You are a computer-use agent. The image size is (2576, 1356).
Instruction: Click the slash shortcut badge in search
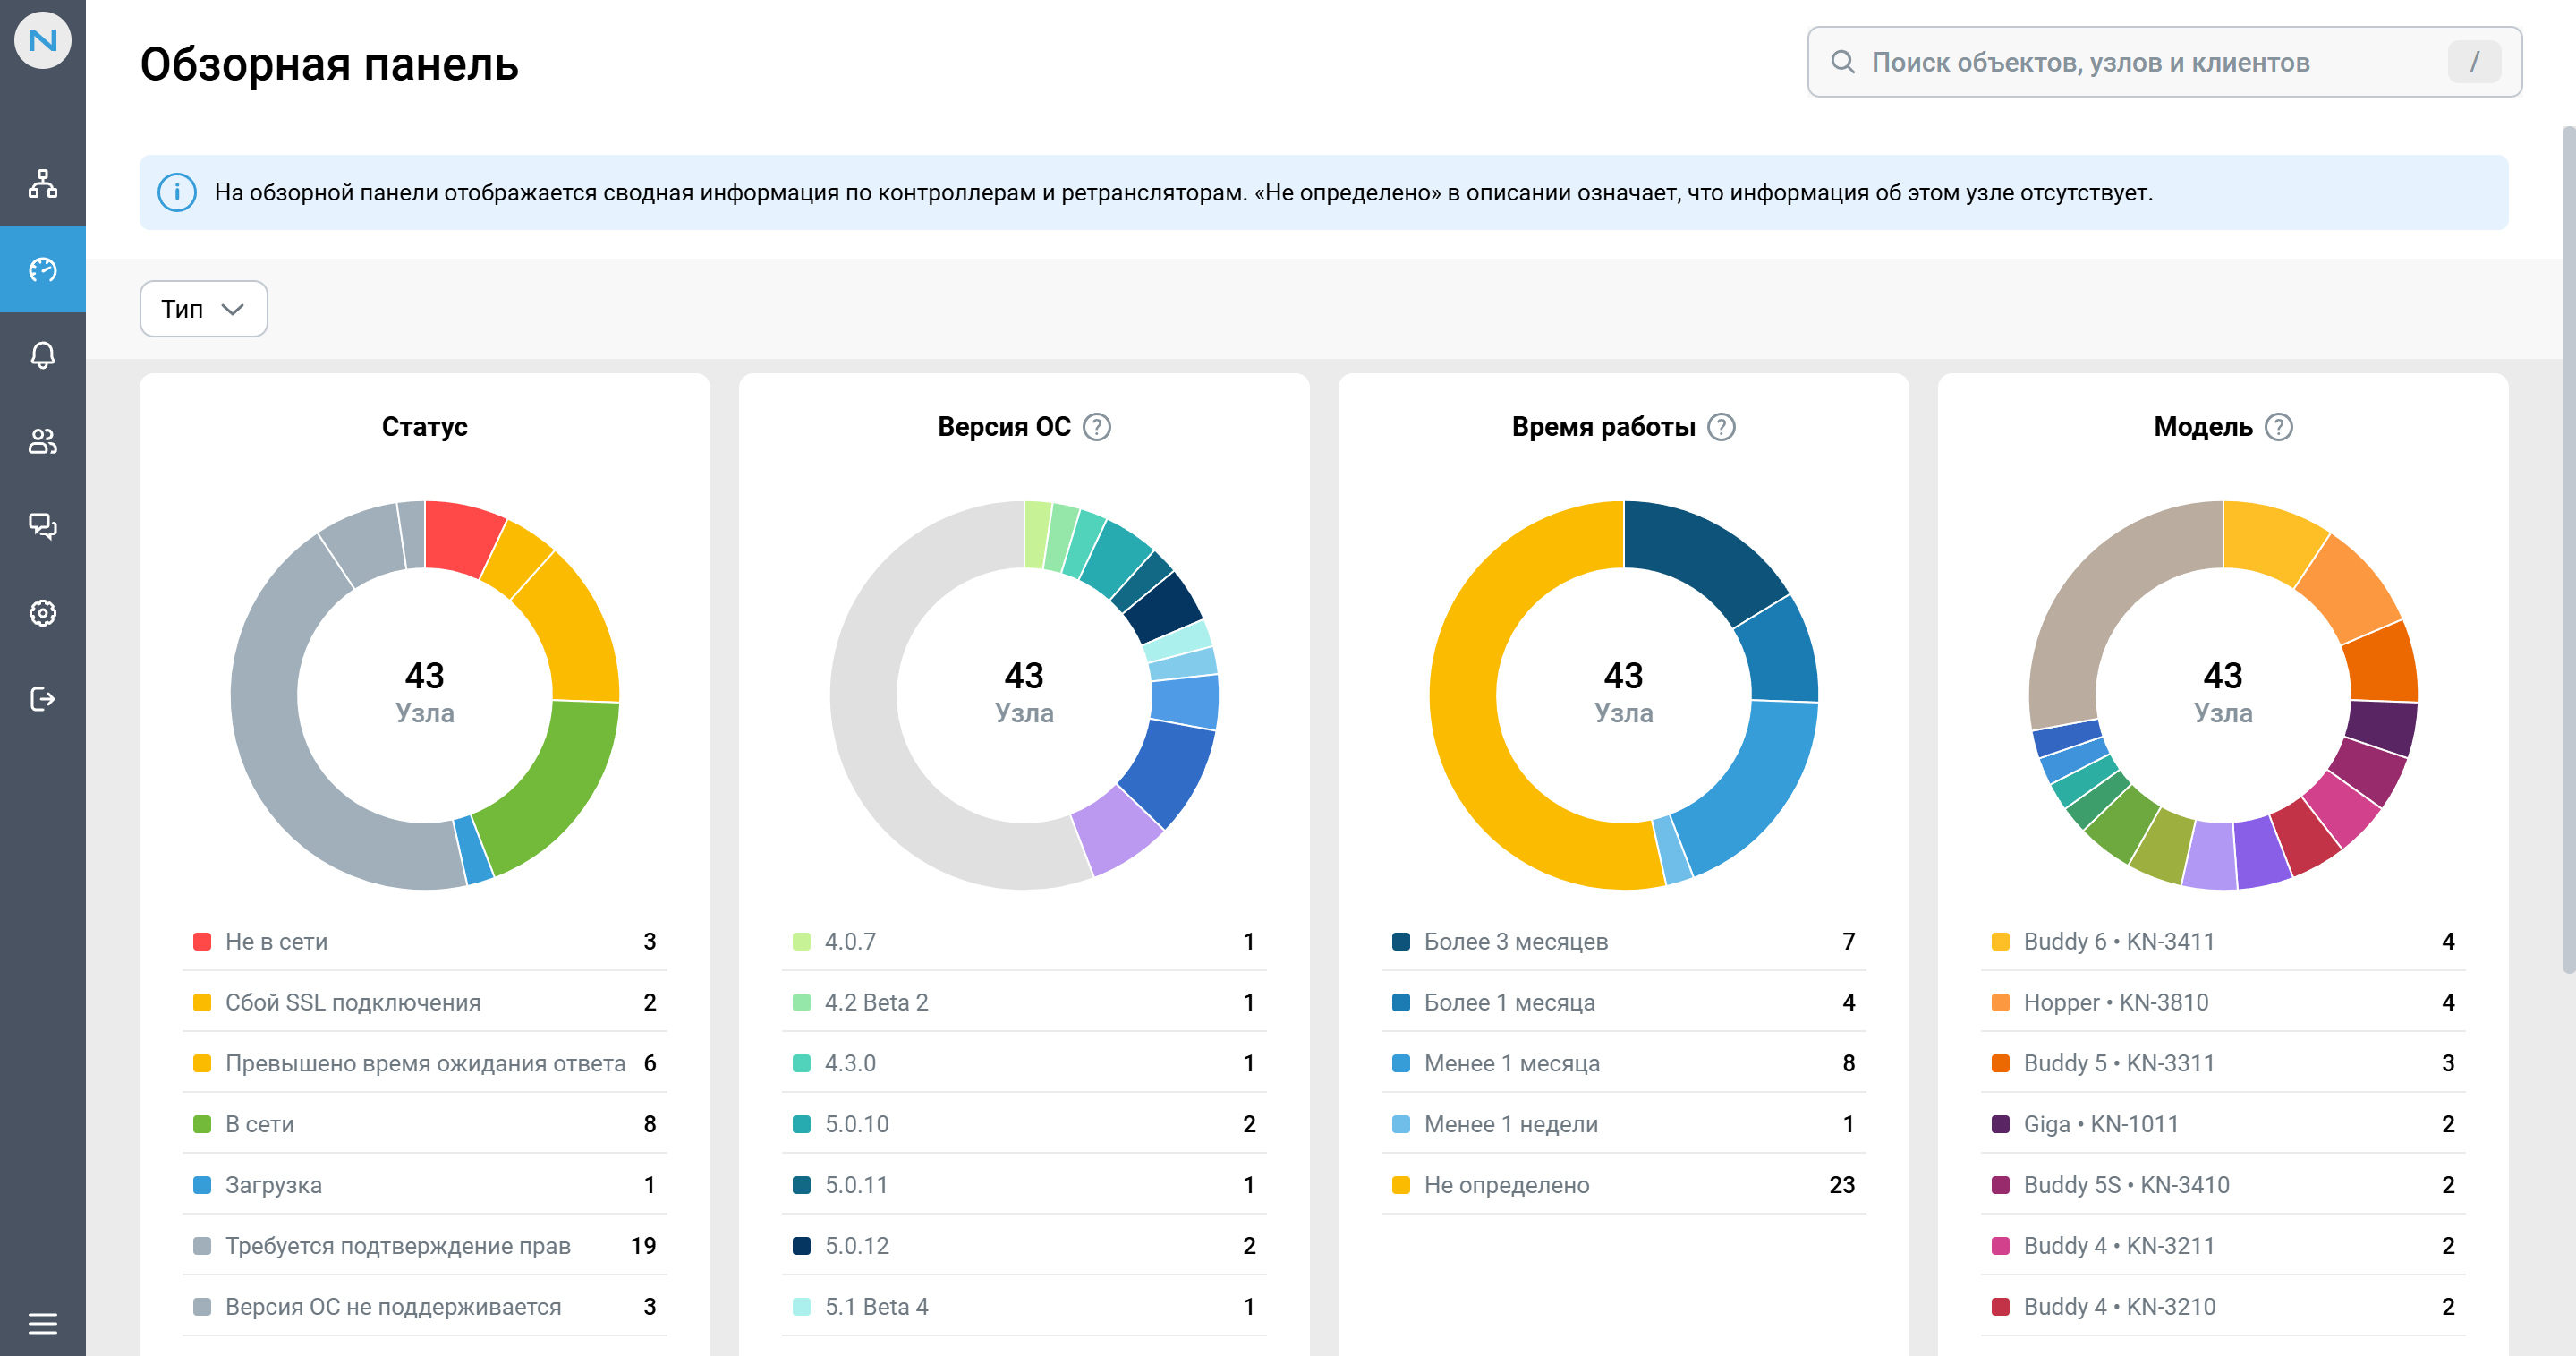(x=2474, y=62)
